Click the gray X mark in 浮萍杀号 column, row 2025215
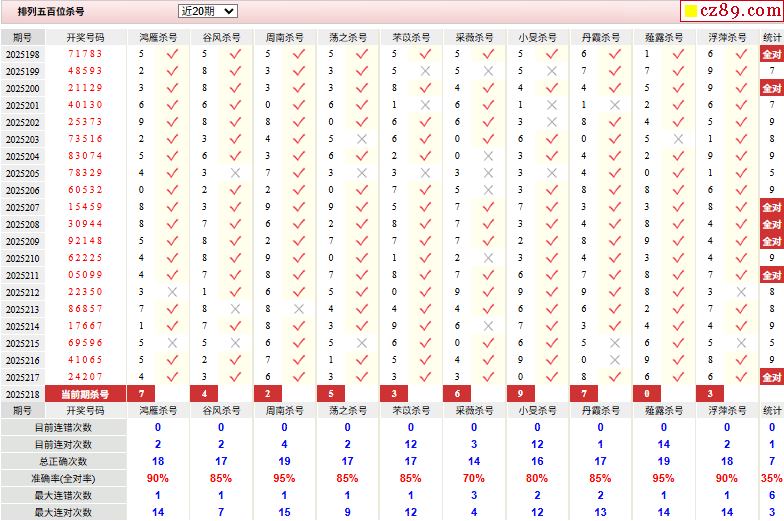Image resolution: width=784 pixels, height=521 pixels. 741,343
